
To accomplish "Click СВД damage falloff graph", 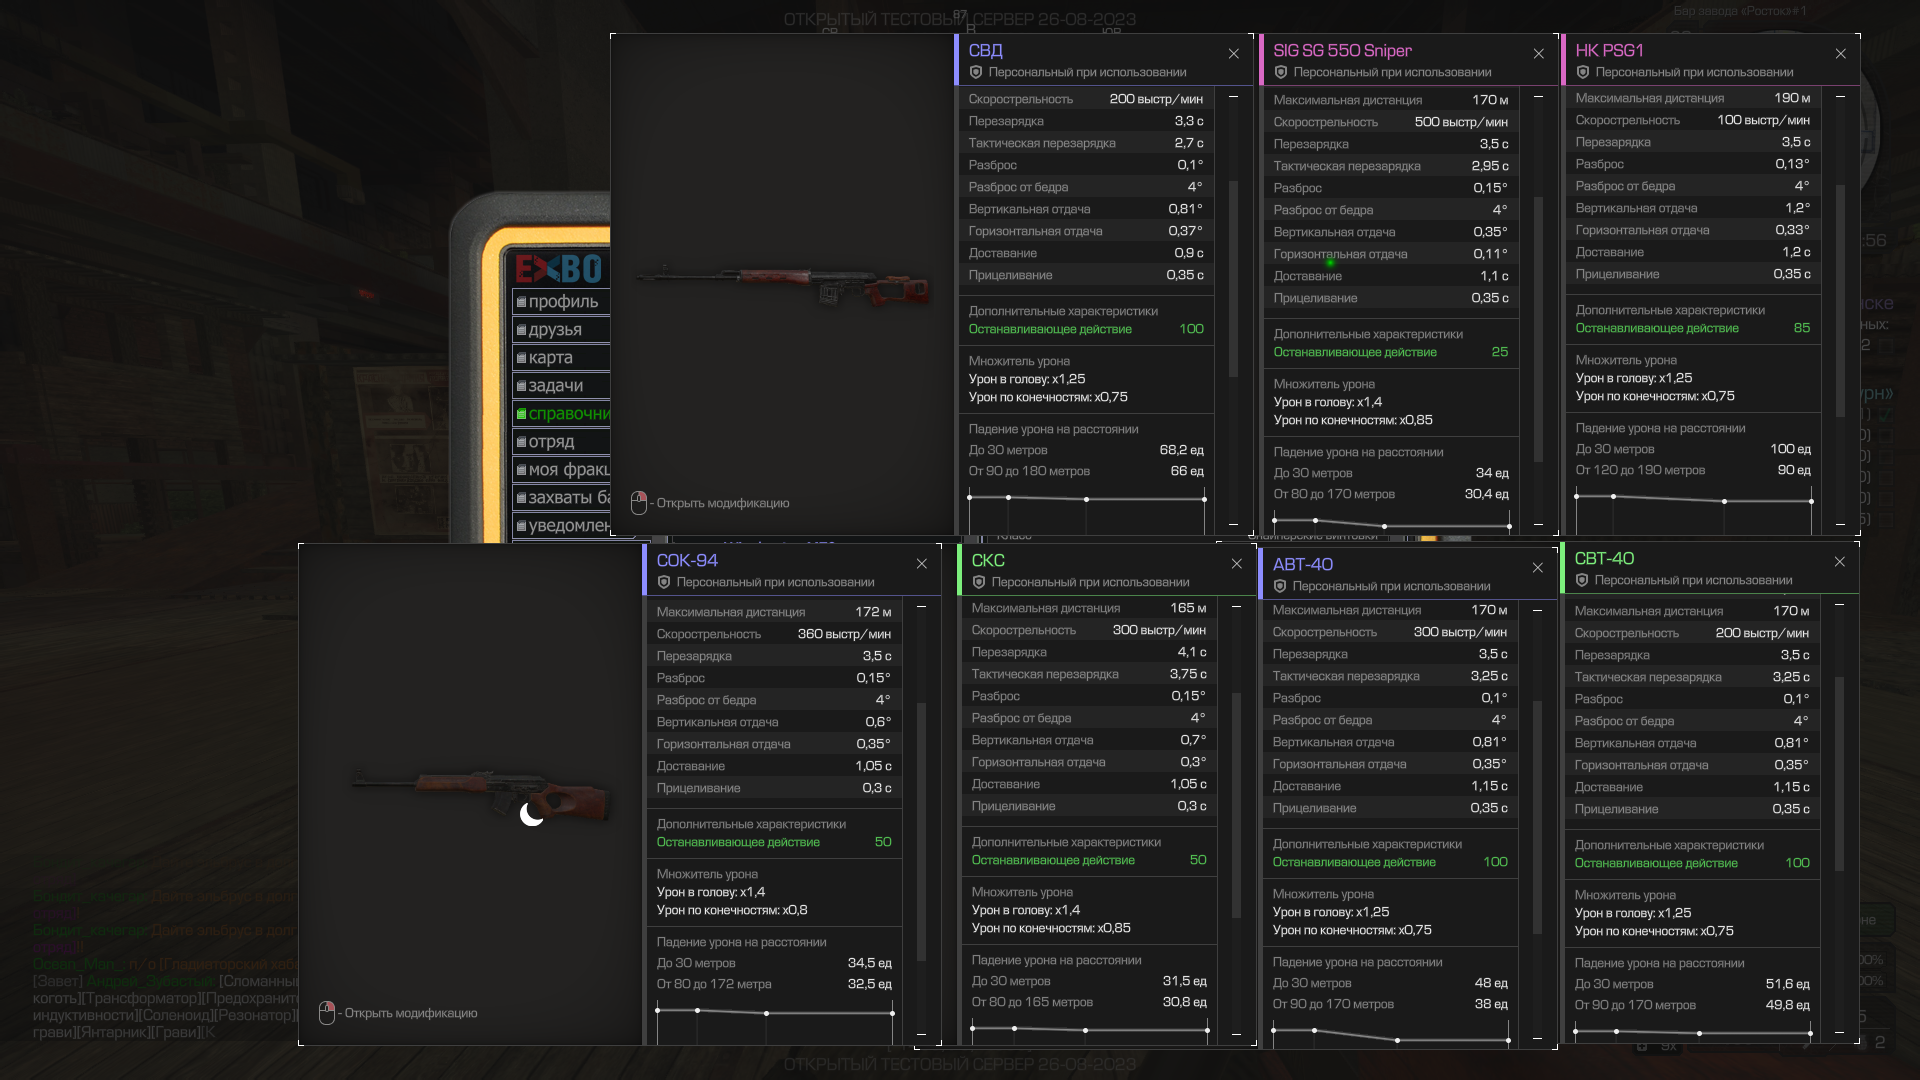I will tap(1086, 511).
